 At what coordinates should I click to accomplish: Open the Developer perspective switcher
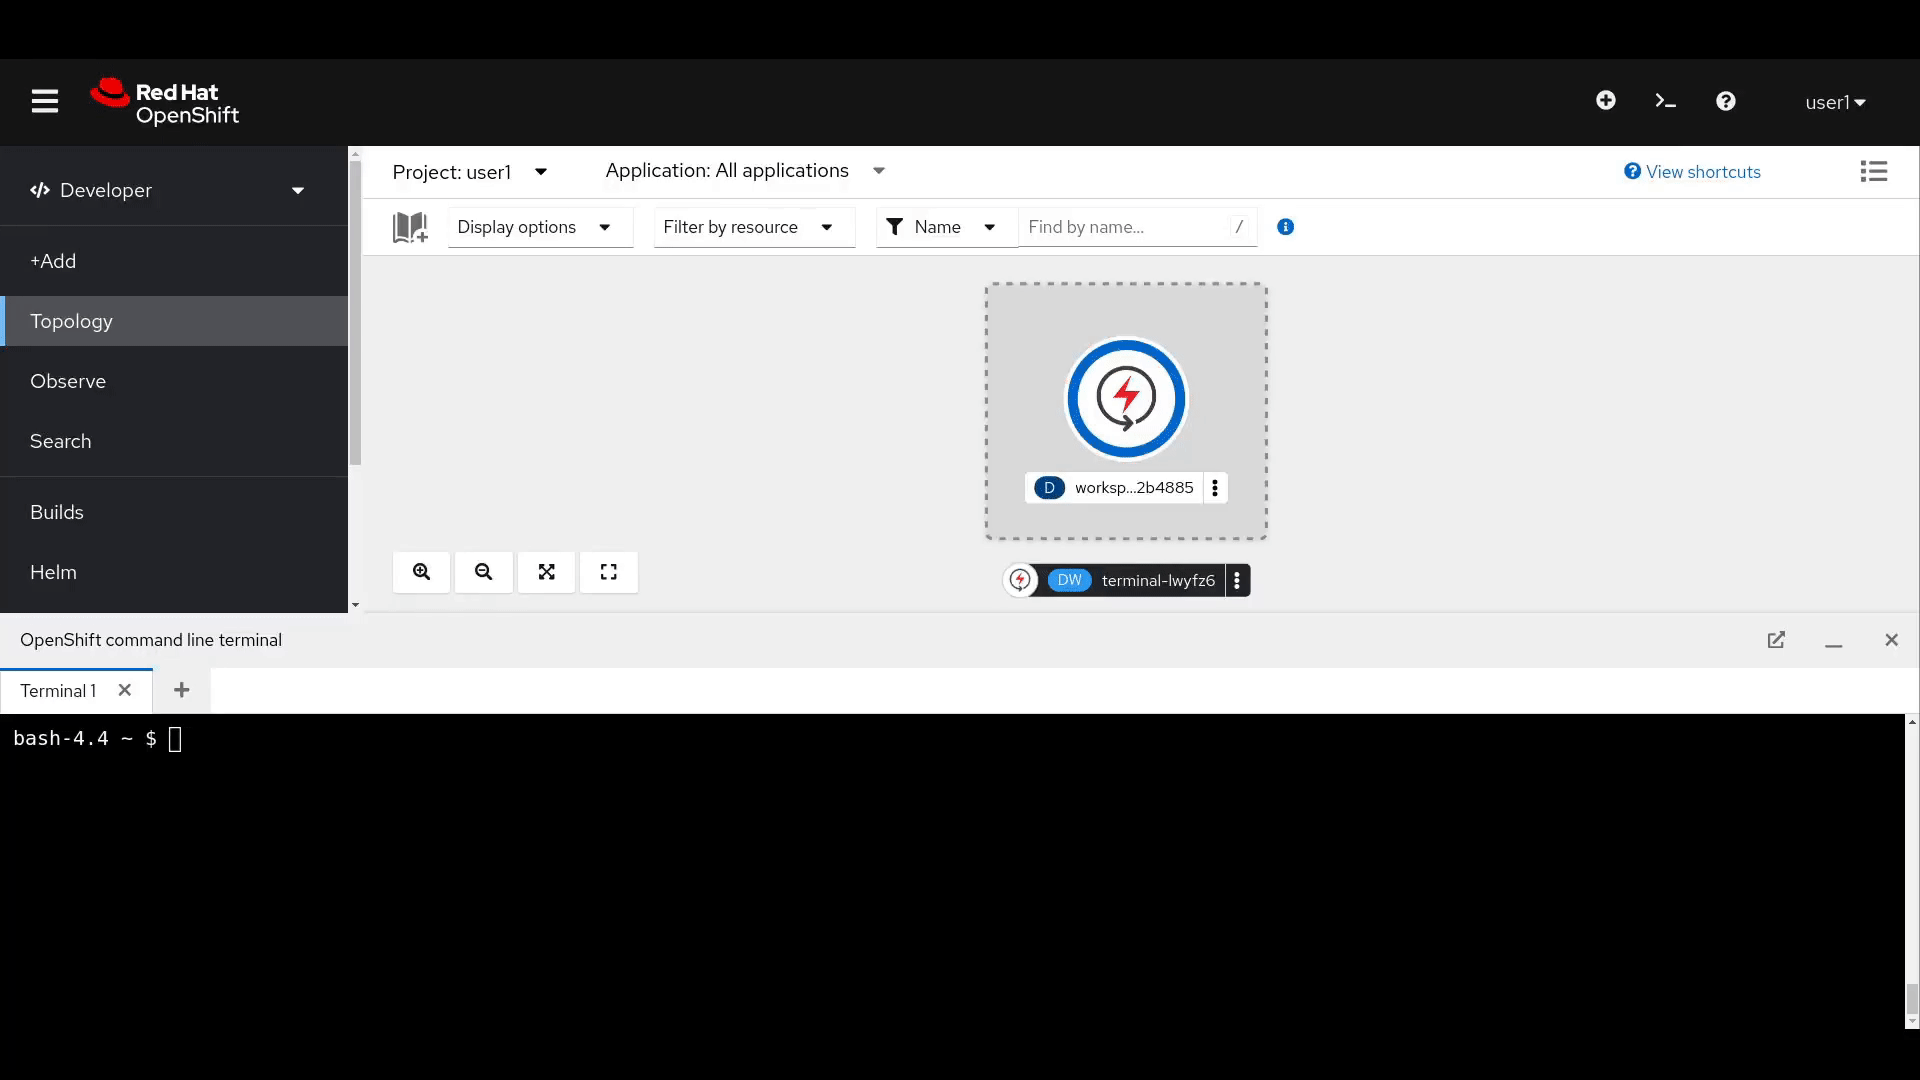tap(168, 191)
